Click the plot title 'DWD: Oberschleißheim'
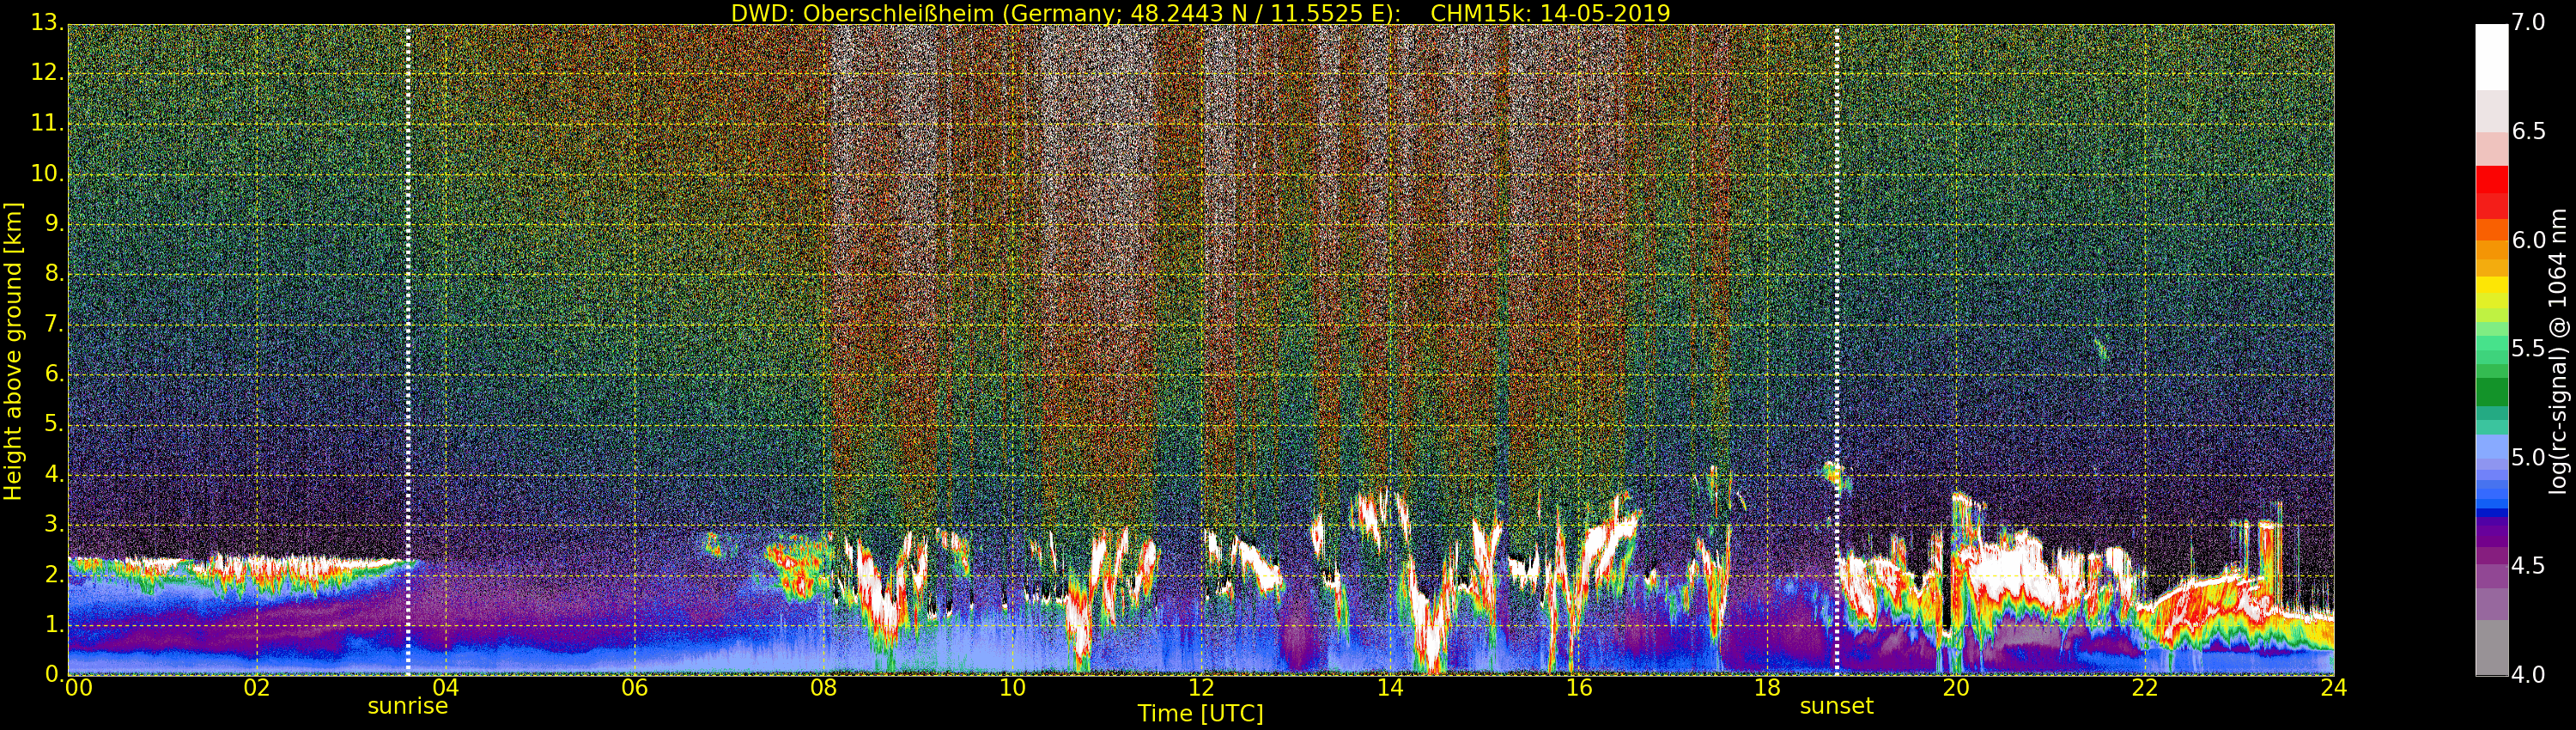2576x730 pixels. pos(1200,13)
